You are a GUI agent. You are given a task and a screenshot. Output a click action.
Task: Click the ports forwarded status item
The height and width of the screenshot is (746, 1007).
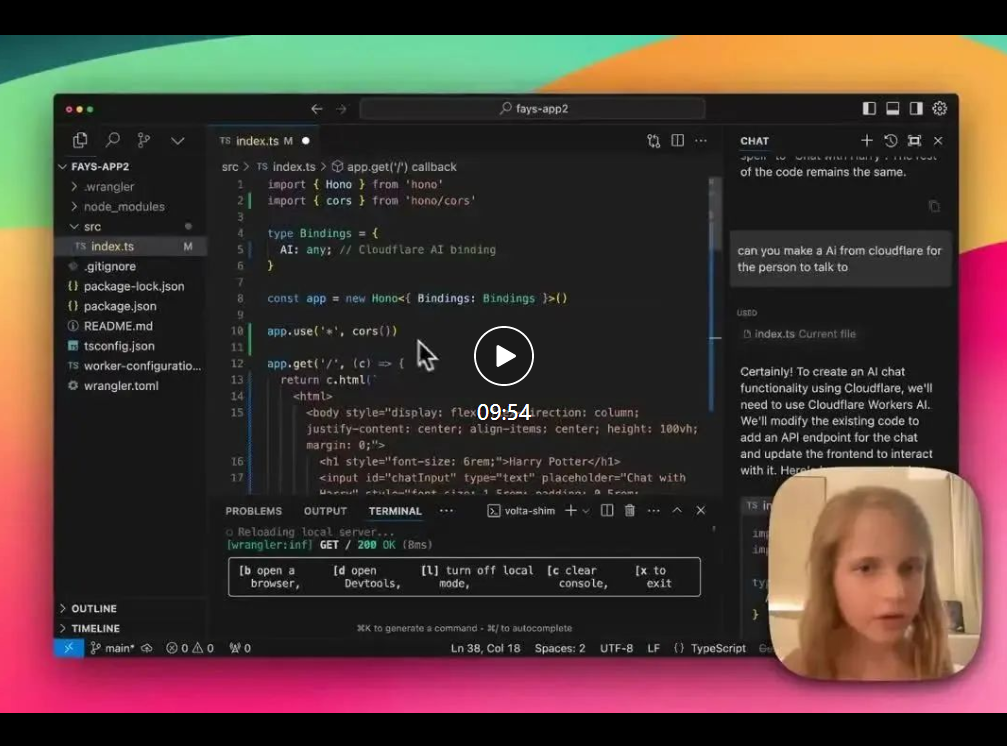240,648
